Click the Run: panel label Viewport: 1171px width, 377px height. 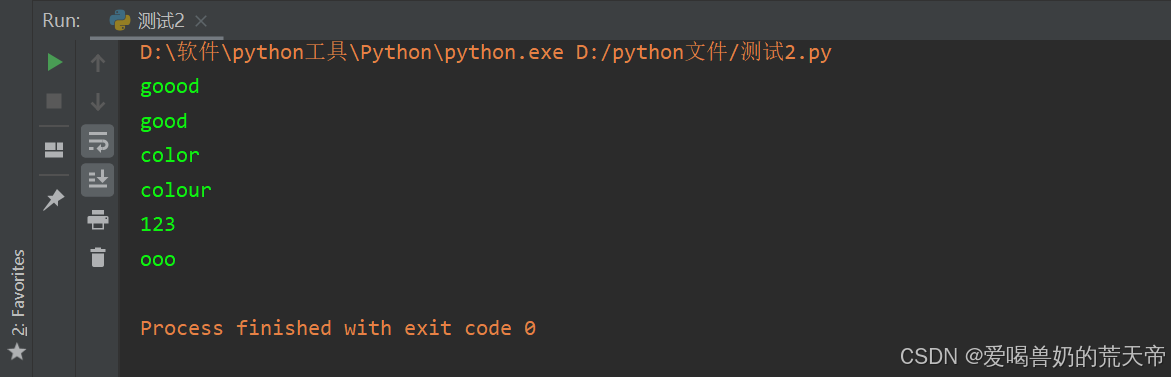tap(61, 20)
